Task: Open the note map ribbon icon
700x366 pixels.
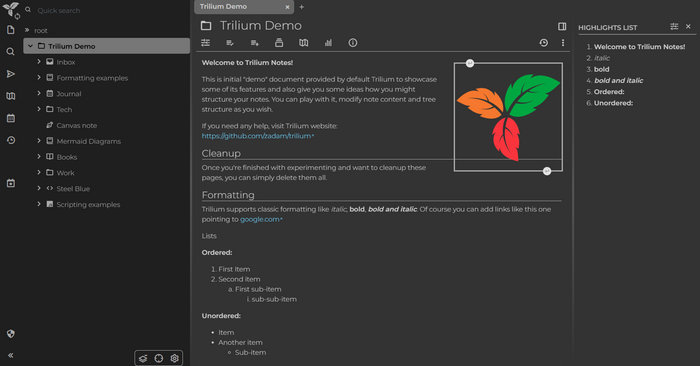Action: coord(304,43)
